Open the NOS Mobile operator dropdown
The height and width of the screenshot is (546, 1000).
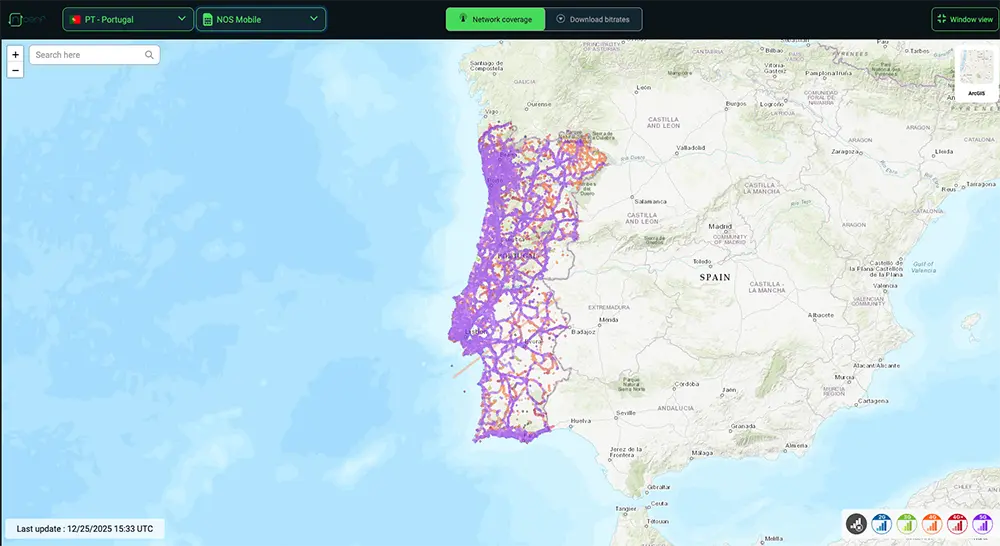pos(261,19)
